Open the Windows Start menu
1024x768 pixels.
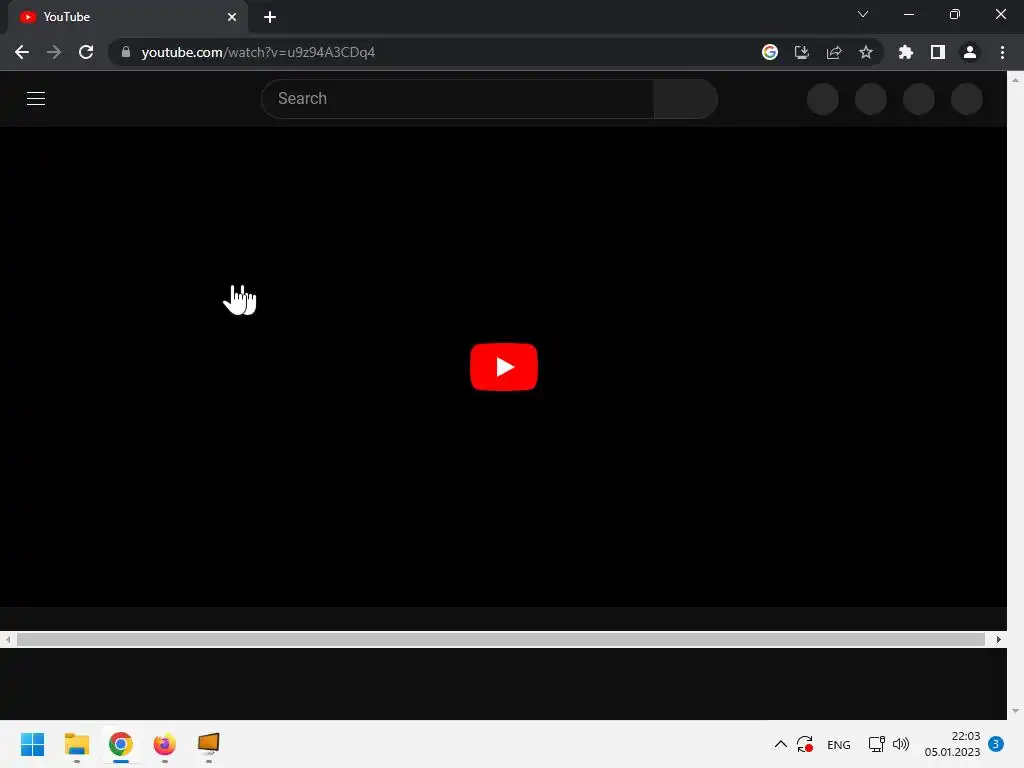[33, 744]
